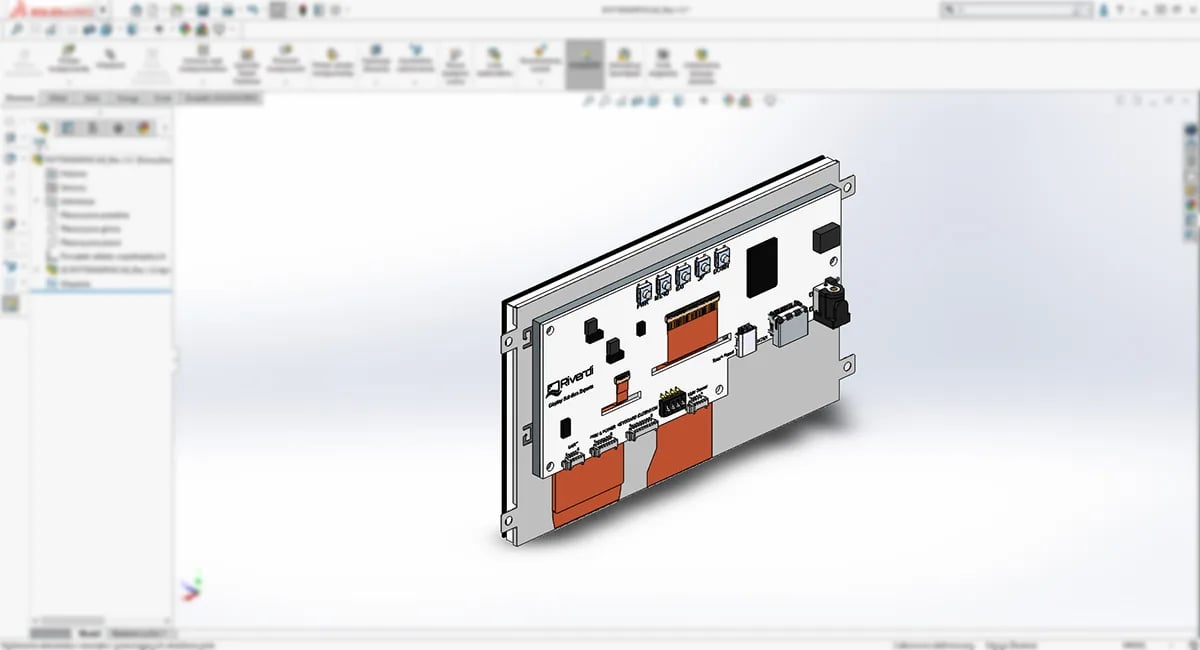The width and height of the screenshot is (1200, 650).
Task: Click Insert Components in the ribbon
Action: pos(70,58)
